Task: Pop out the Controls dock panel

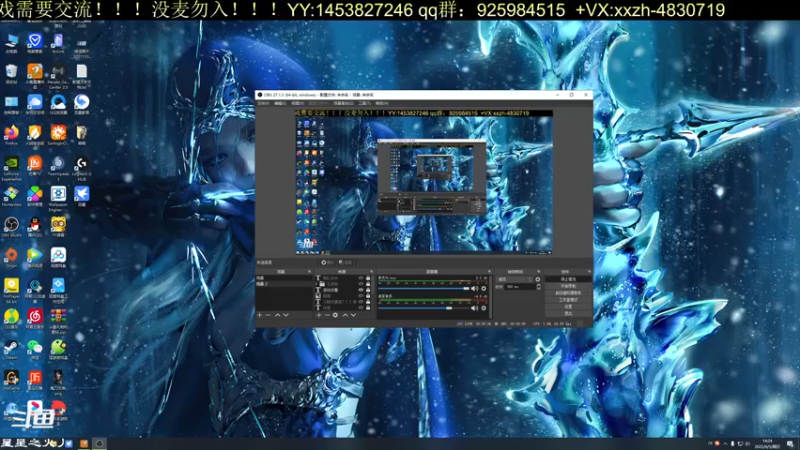Action: [589, 271]
